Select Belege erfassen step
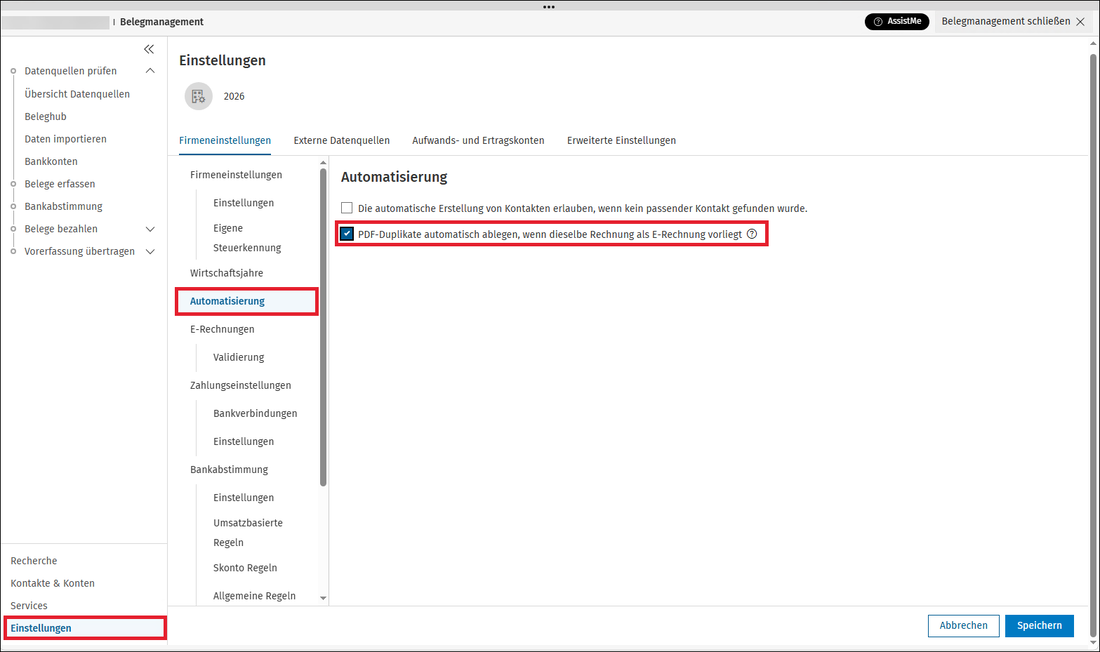 tap(60, 184)
